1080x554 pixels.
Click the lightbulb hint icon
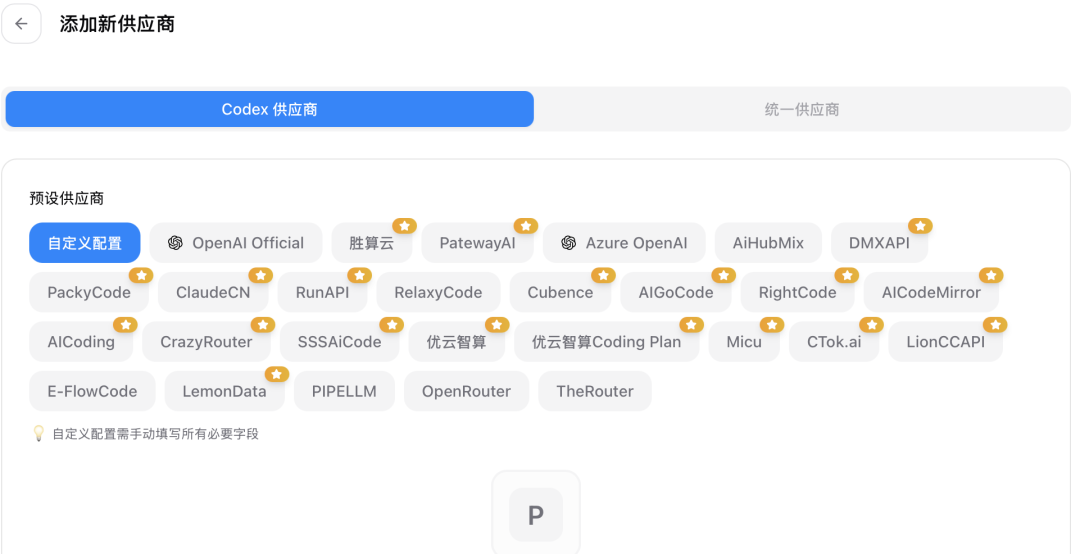[39, 433]
